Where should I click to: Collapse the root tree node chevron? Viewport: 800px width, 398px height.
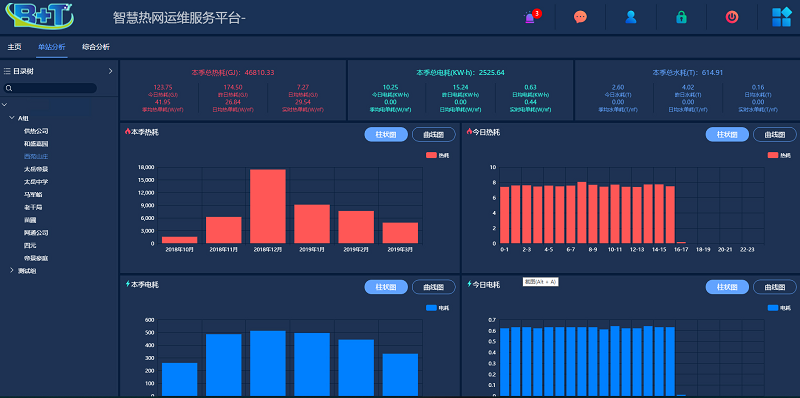click(x=5, y=105)
